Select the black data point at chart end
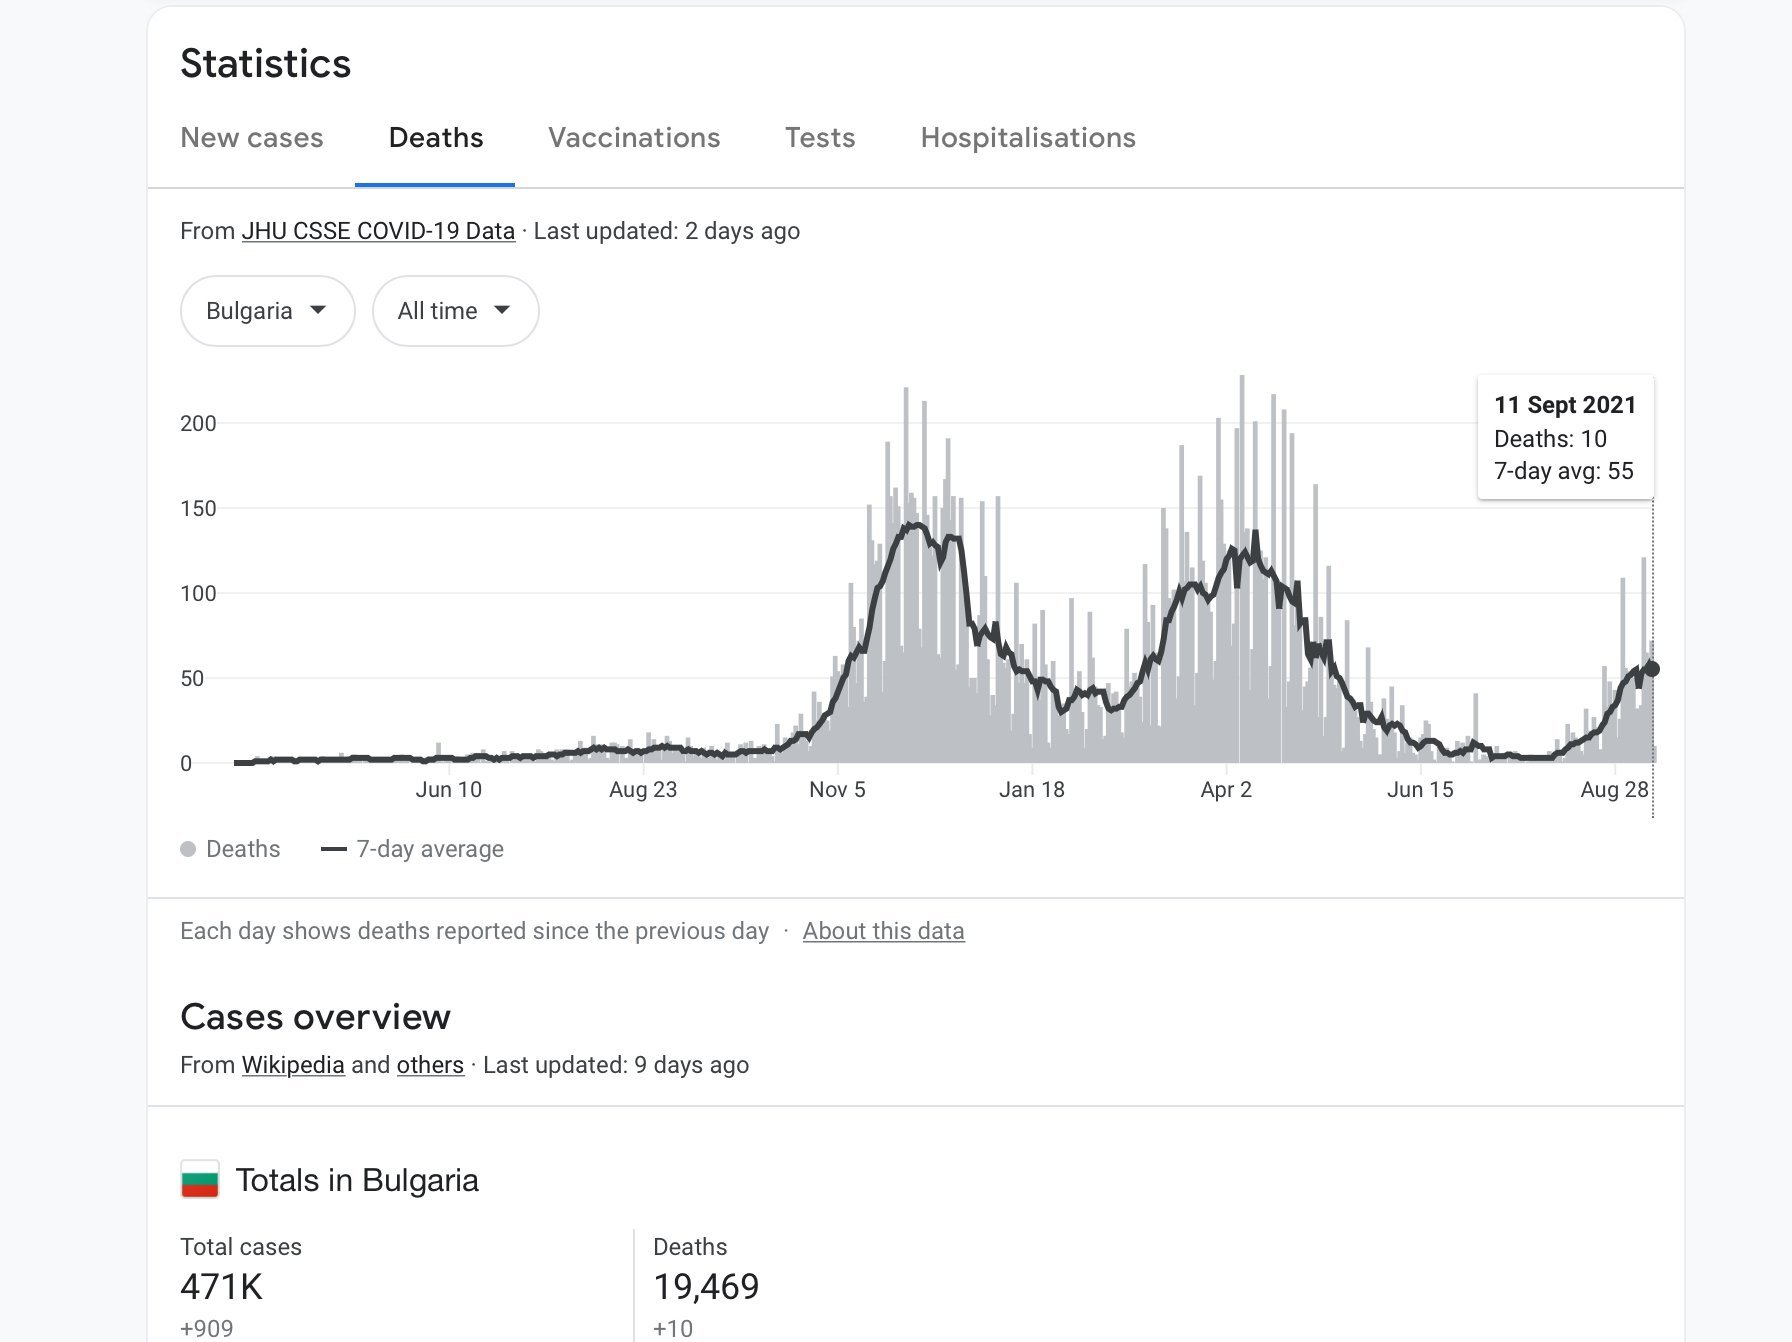 1652,669
